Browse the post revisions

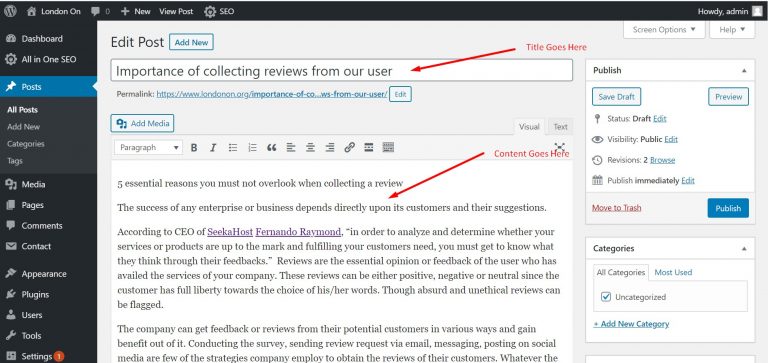click(662, 160)
